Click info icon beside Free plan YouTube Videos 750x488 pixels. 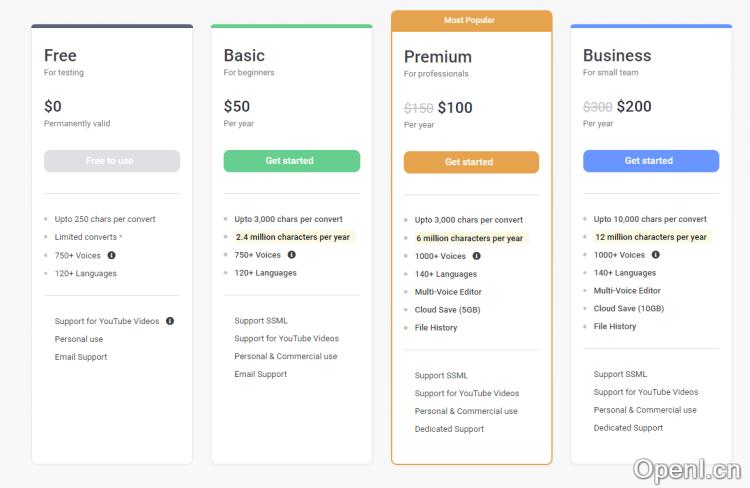170,321
